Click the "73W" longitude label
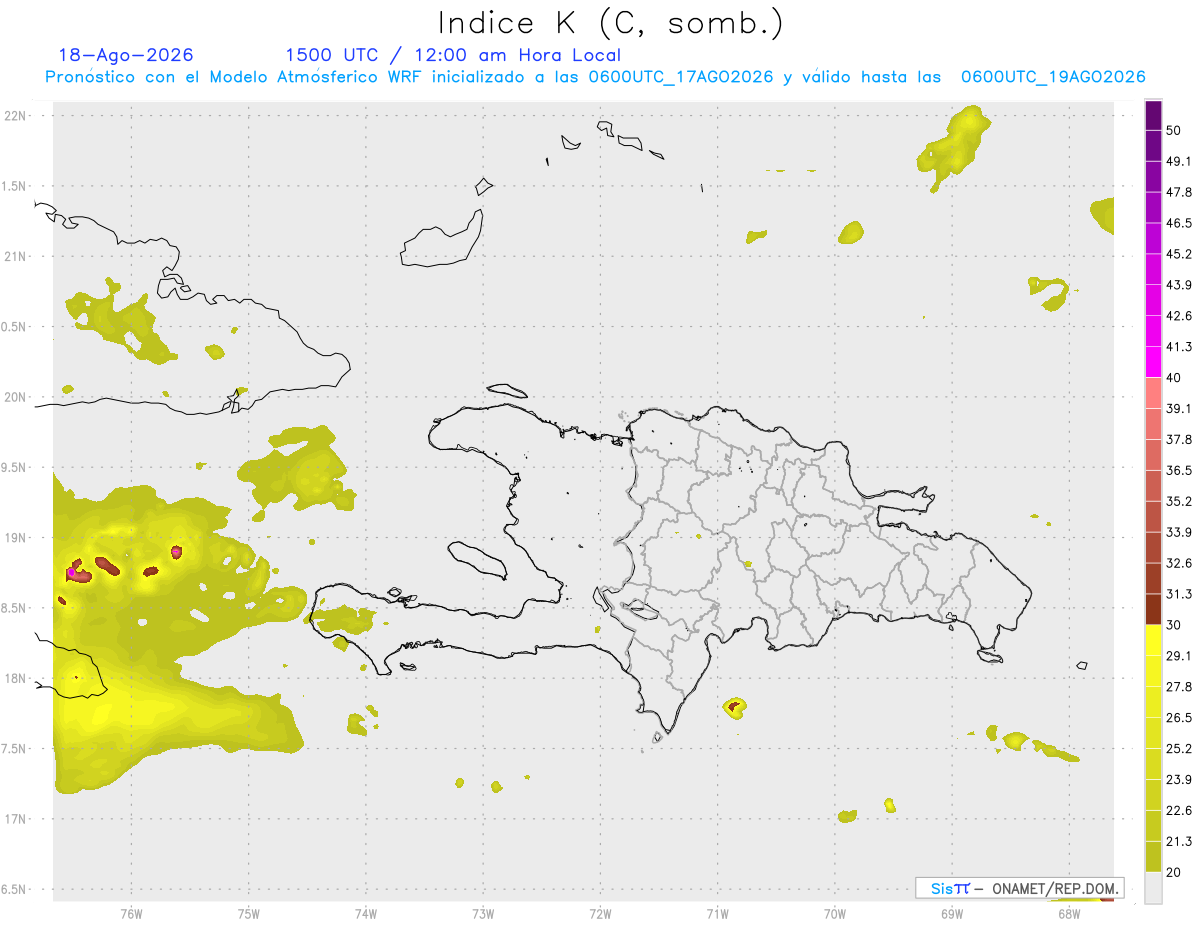The height and width of the screenshot is (927, 1200). [x=483, y=914]
